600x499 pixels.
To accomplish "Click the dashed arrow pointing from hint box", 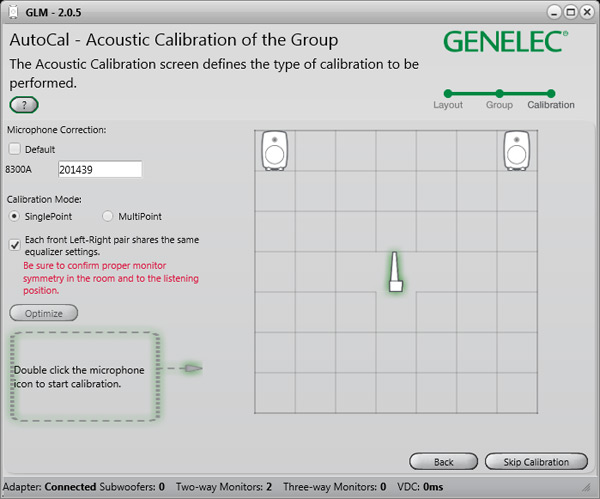I will coord(185,369).
